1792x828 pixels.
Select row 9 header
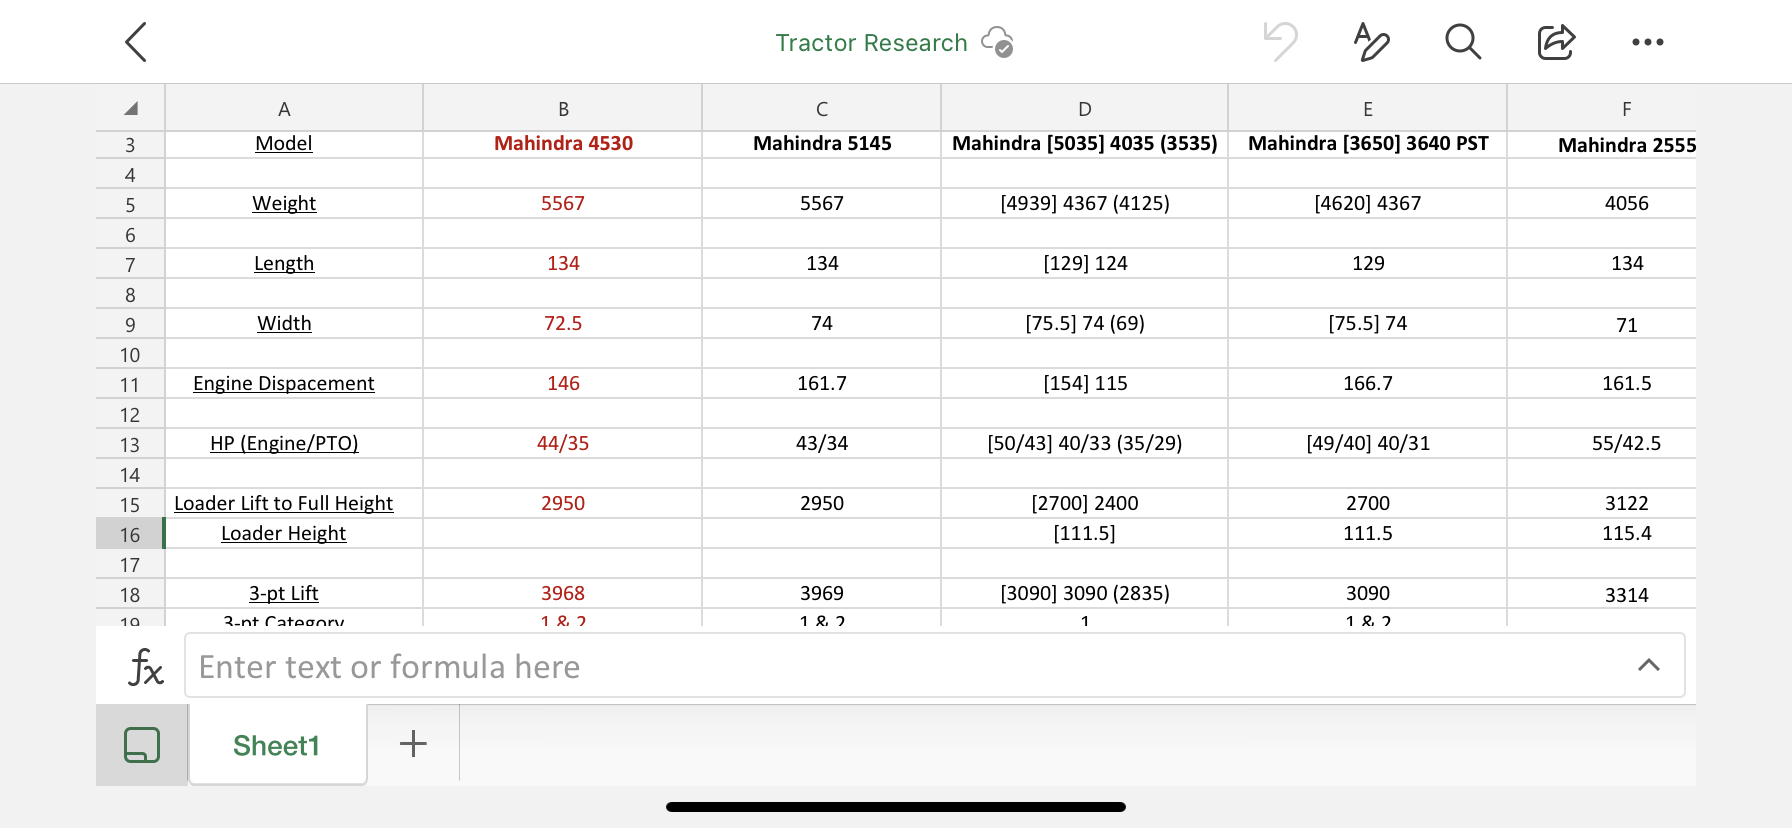point(130,325)
